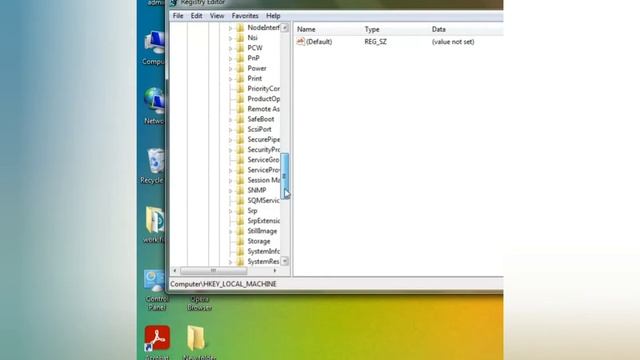Click the StillImage folder icon
Viewport: 640px width, 360px height.
(240, 231)
